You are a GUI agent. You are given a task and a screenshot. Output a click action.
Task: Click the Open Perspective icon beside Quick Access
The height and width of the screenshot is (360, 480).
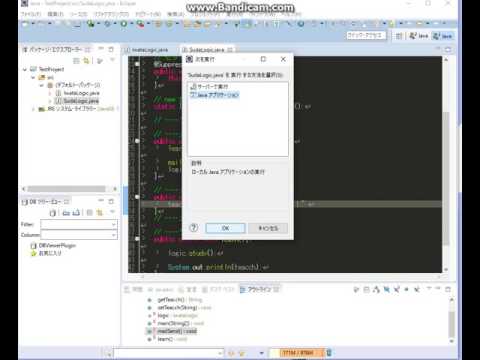[x=399, y=36]
